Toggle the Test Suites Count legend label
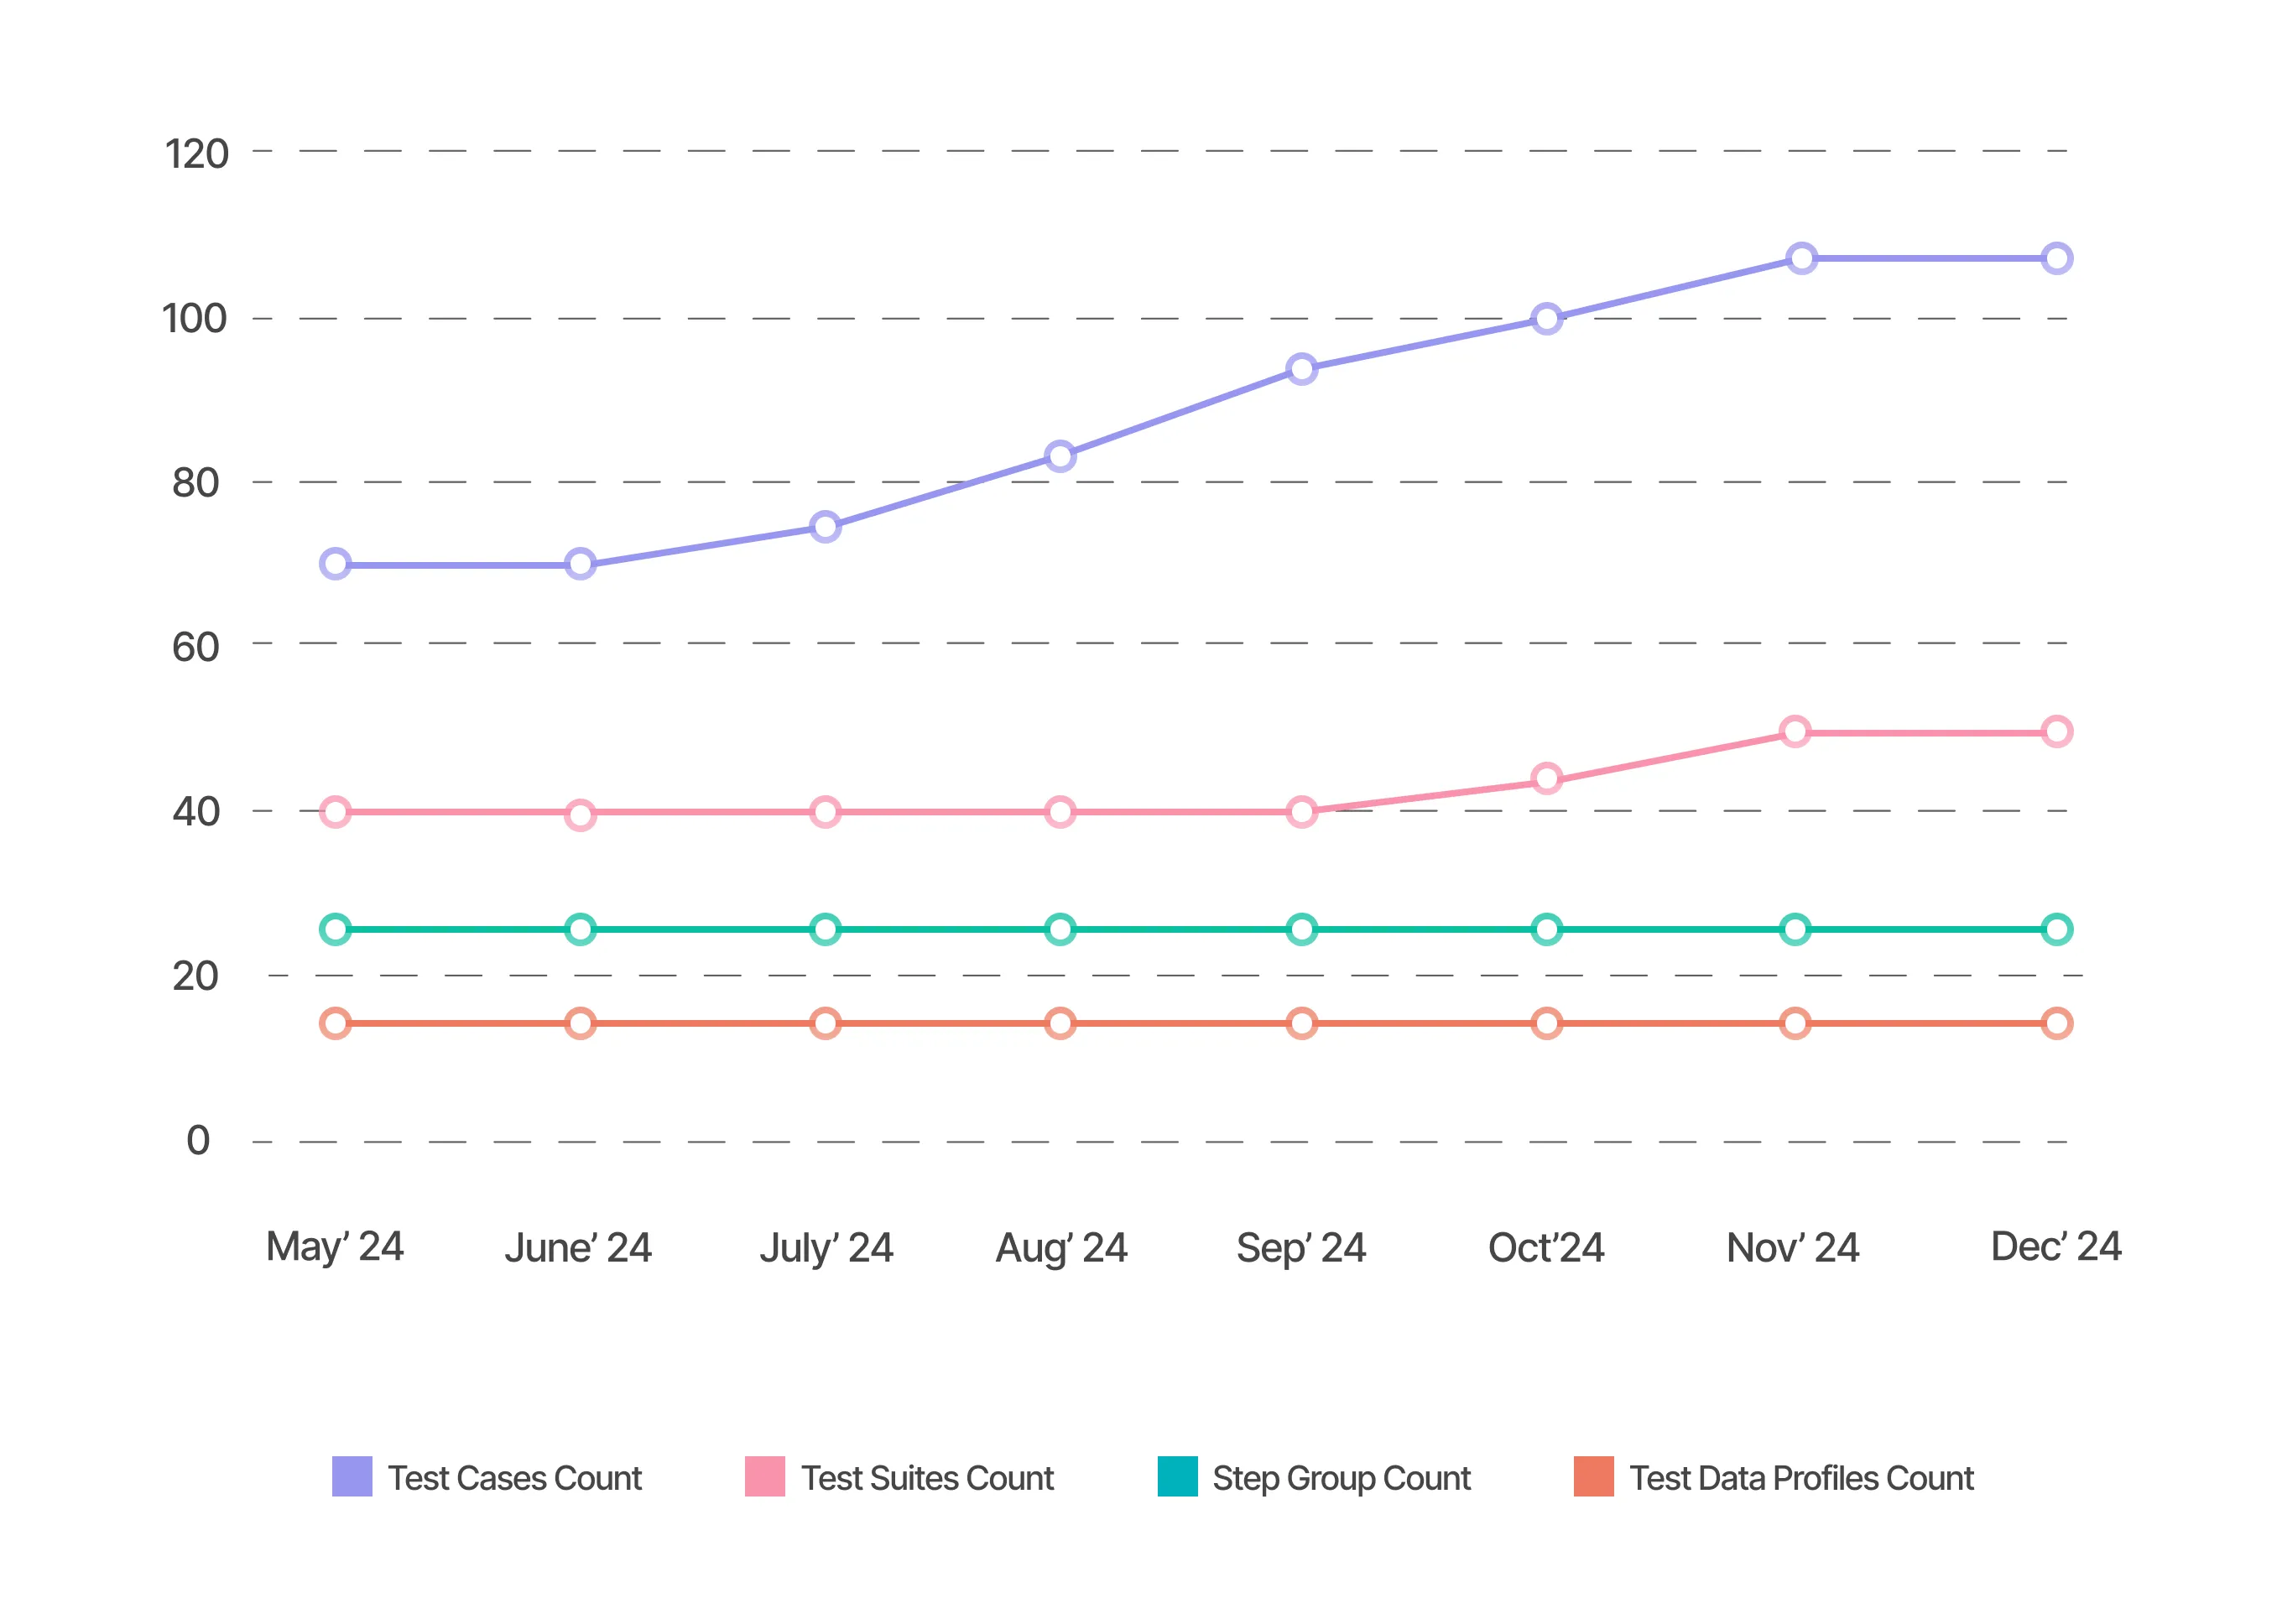This screenshot has height=1624, width=2282. [927, 1478]
